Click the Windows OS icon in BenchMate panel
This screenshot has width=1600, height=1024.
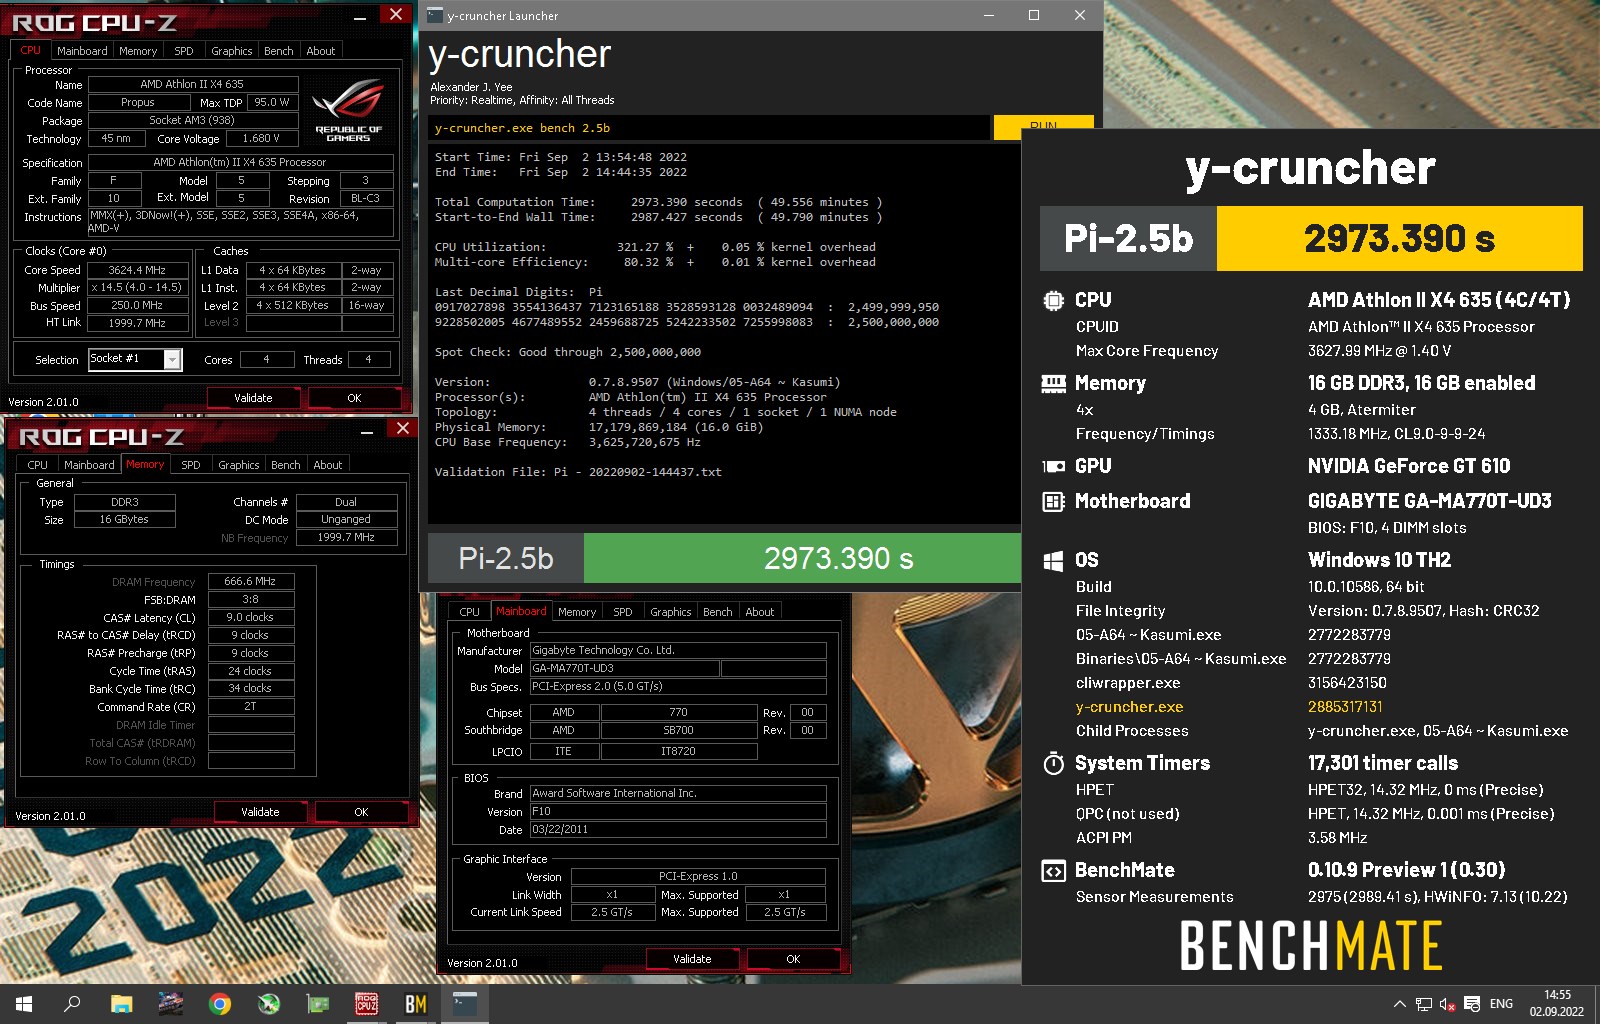[1053, 561]
